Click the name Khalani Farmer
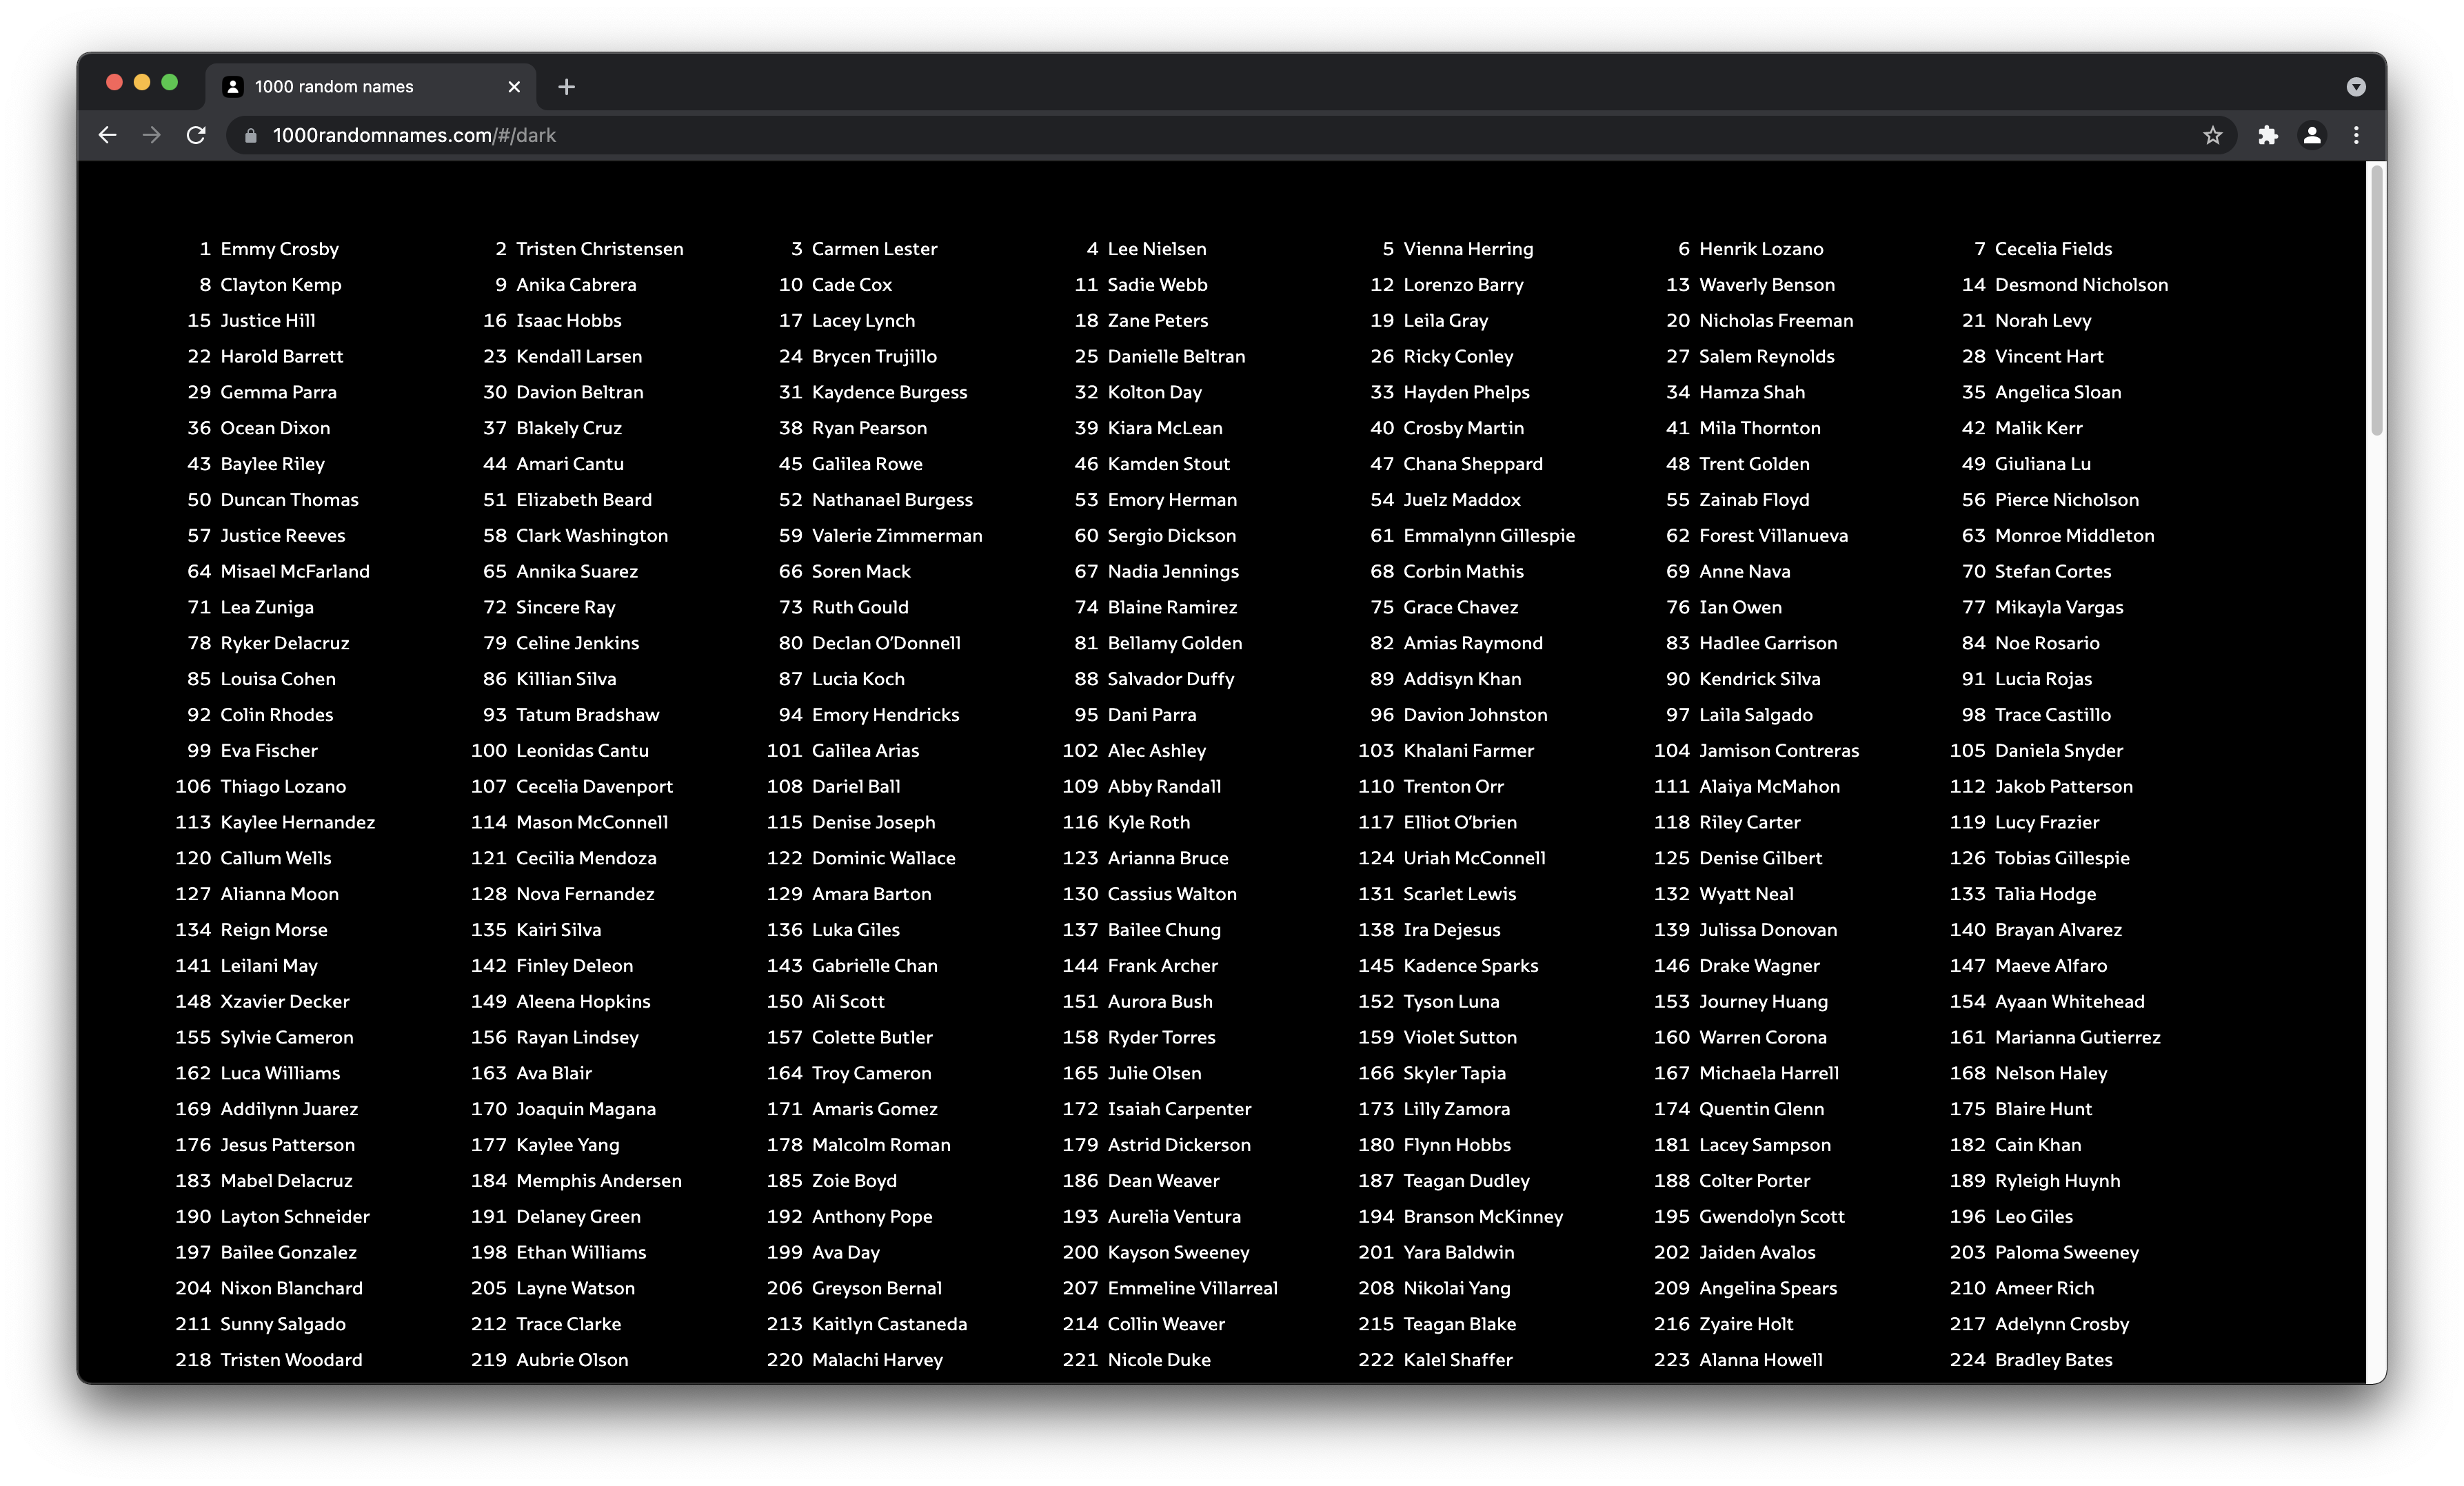This screenshot has width=2464, height=1486. (1468, 751)
